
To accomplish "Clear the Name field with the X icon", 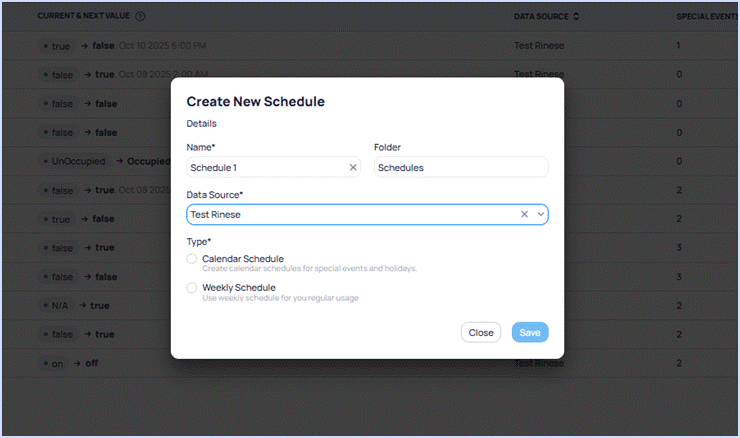I will (x=353, y=168).
